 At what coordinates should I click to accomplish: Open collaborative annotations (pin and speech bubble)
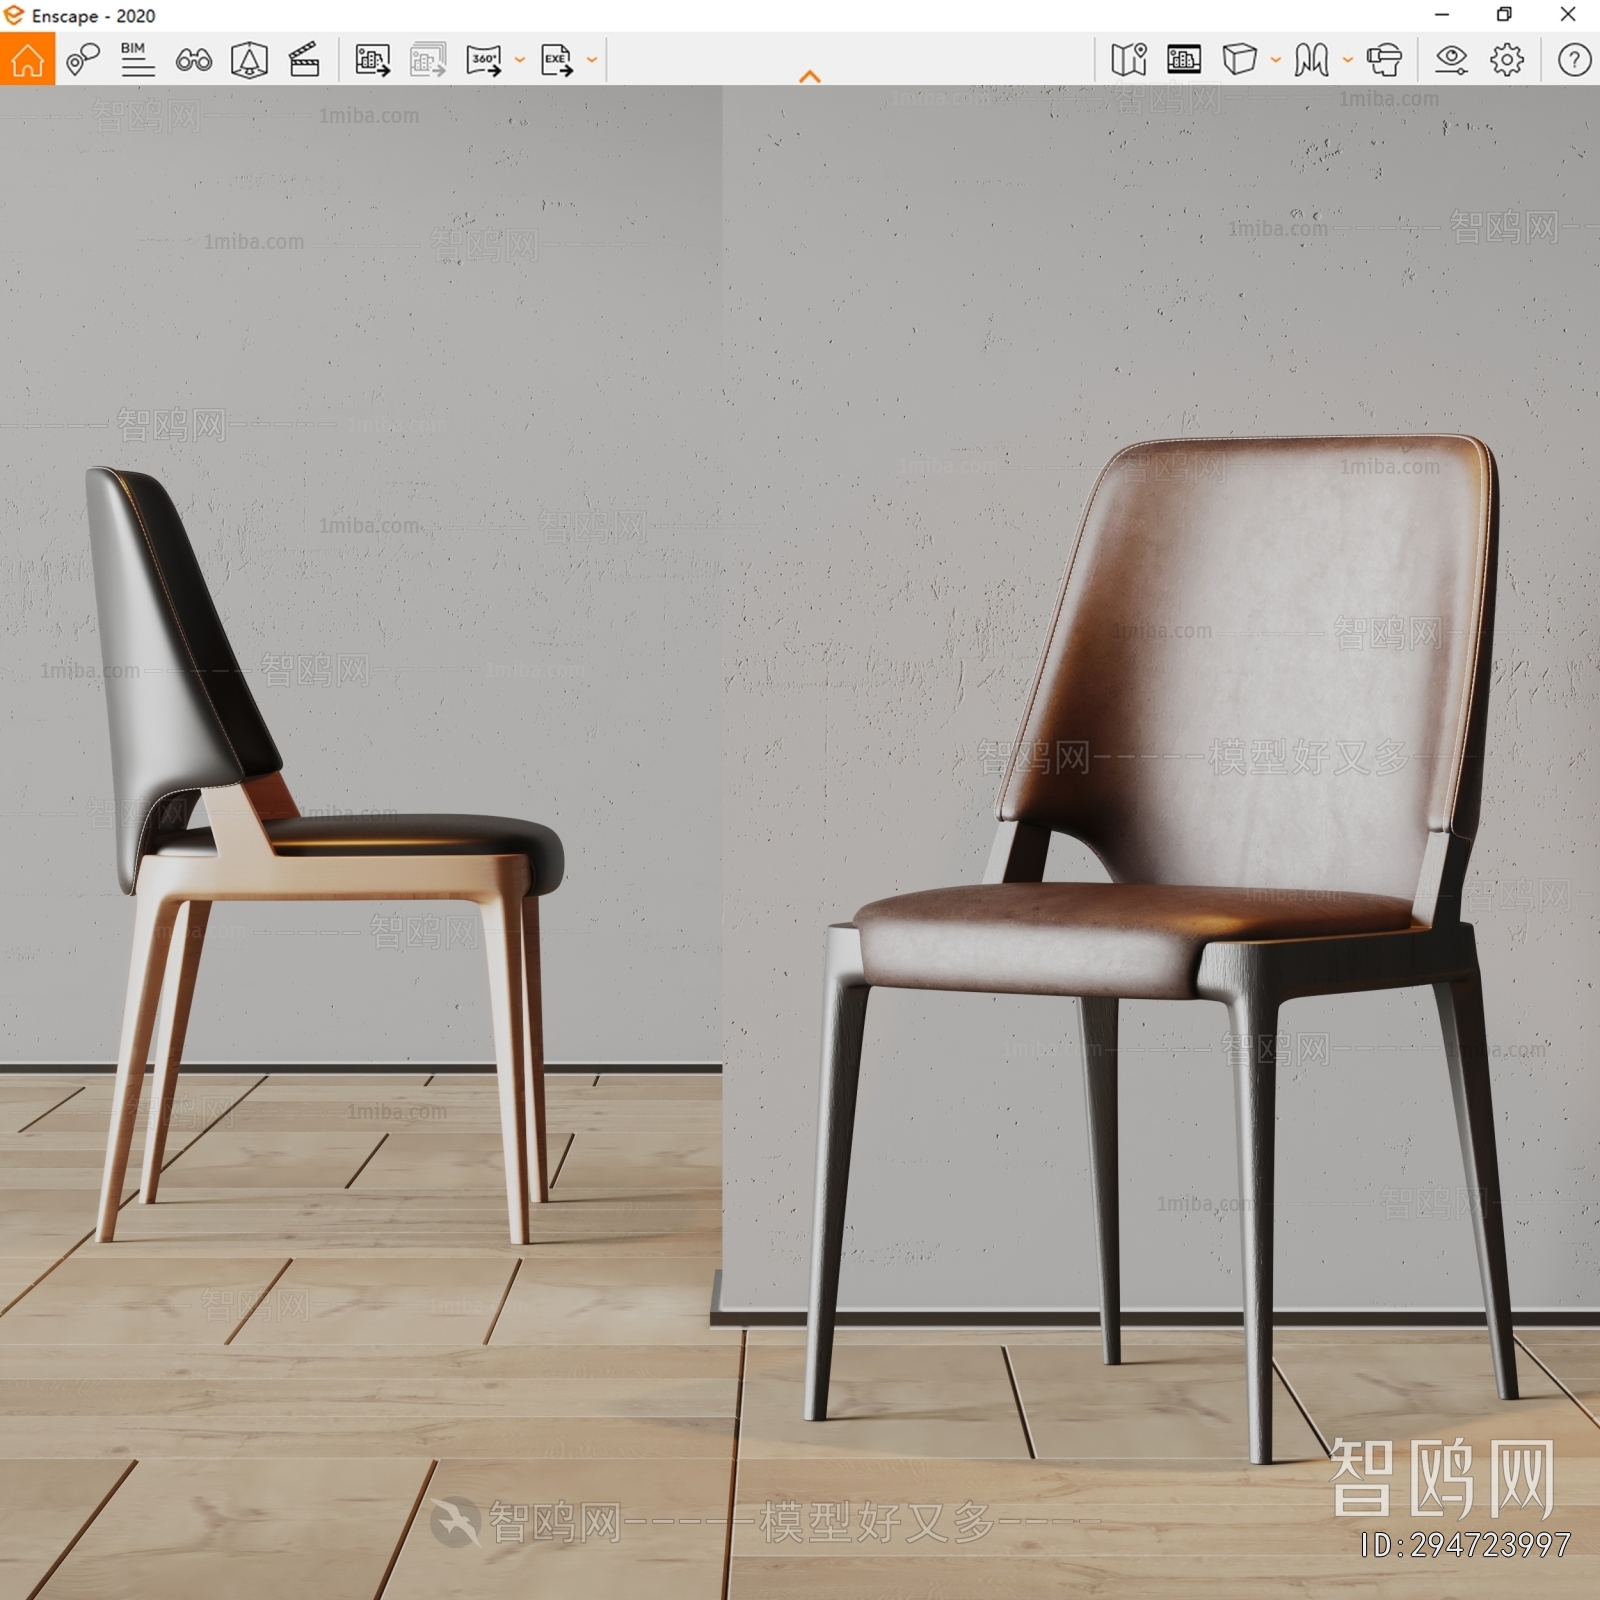(x=83, y=60)
